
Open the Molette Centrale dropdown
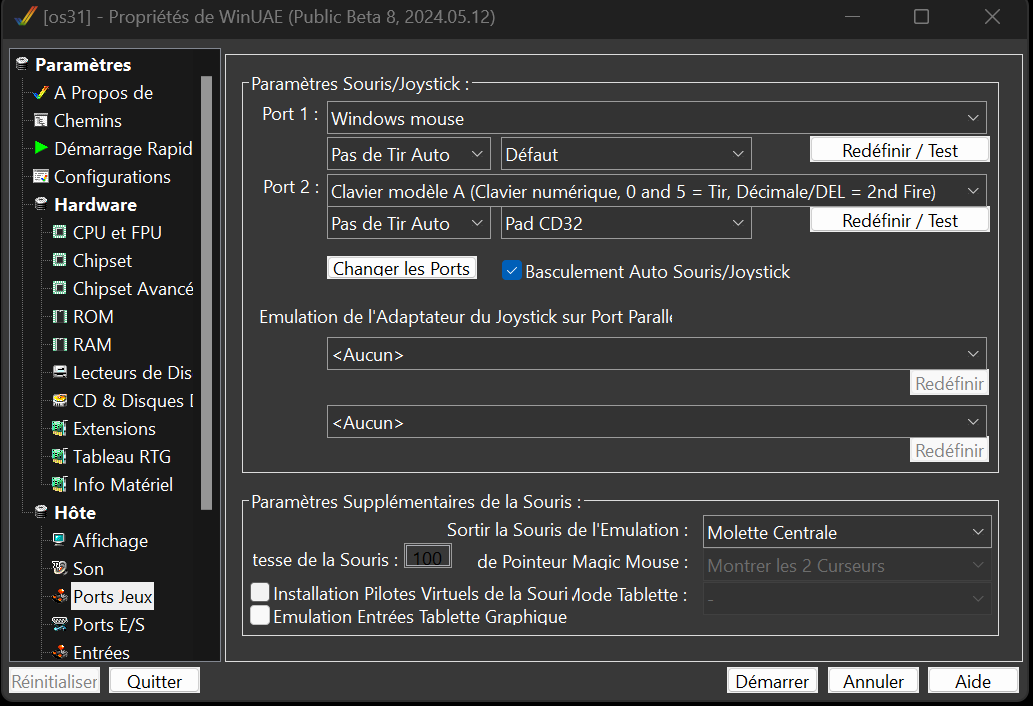tap(847, 533)
